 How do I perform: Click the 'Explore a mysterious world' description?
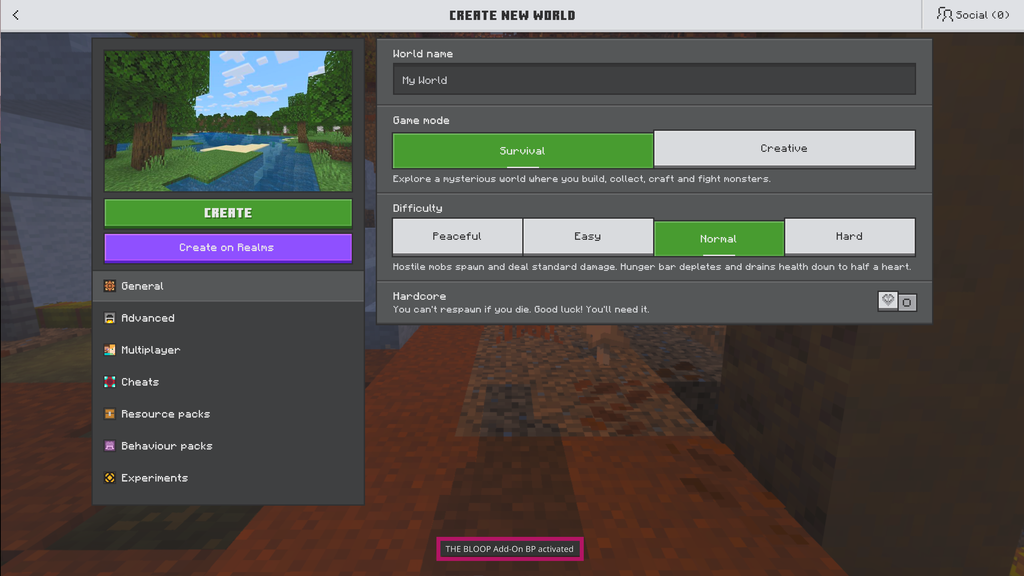click(x=581, y=179)
